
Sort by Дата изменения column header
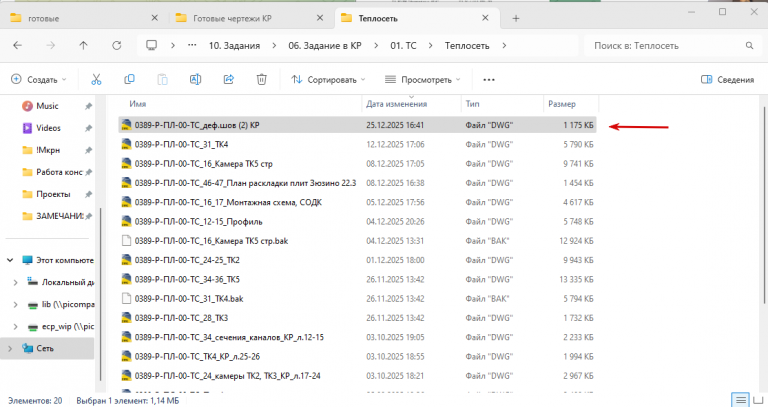tap(397, 104)
